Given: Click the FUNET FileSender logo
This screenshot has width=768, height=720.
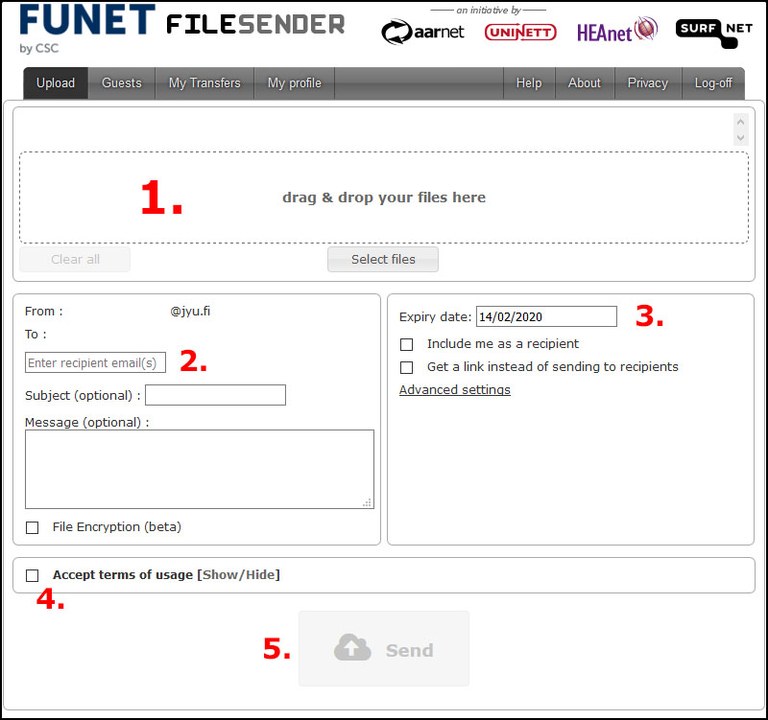Looking at the screenshot, I should point(182,27).
